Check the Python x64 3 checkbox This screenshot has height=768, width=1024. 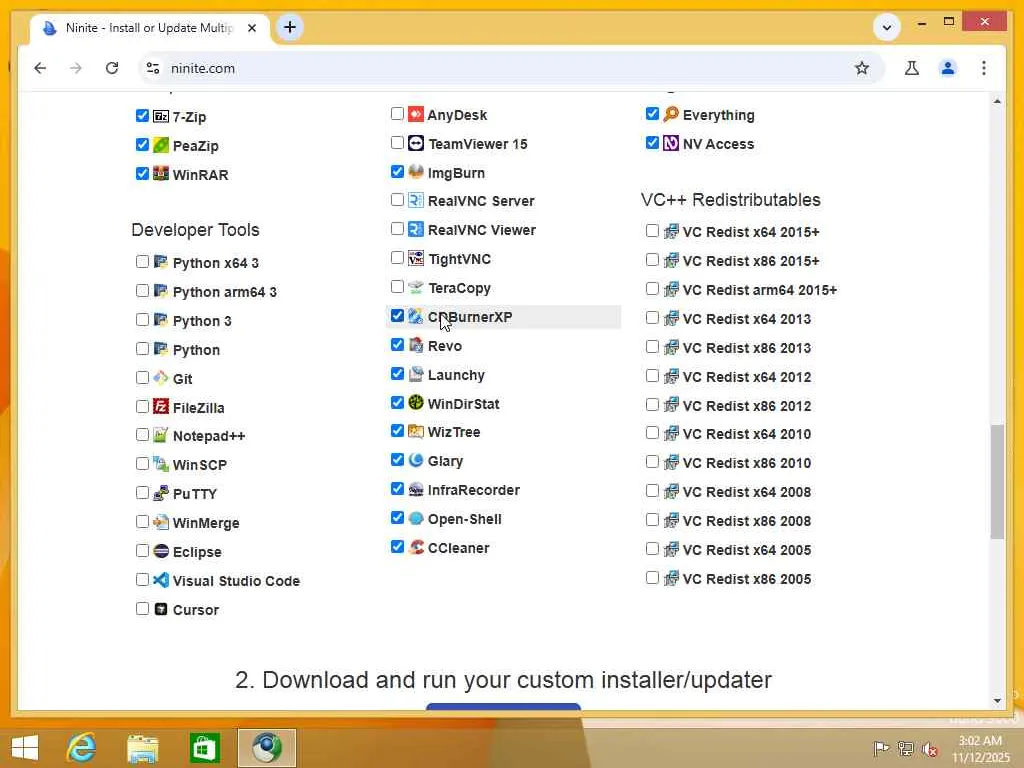coord(142,262)
